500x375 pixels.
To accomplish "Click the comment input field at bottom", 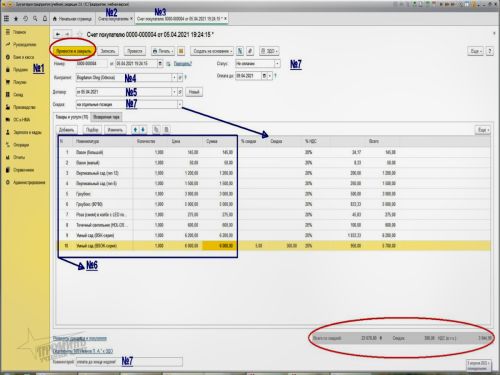I will point(129,362).
